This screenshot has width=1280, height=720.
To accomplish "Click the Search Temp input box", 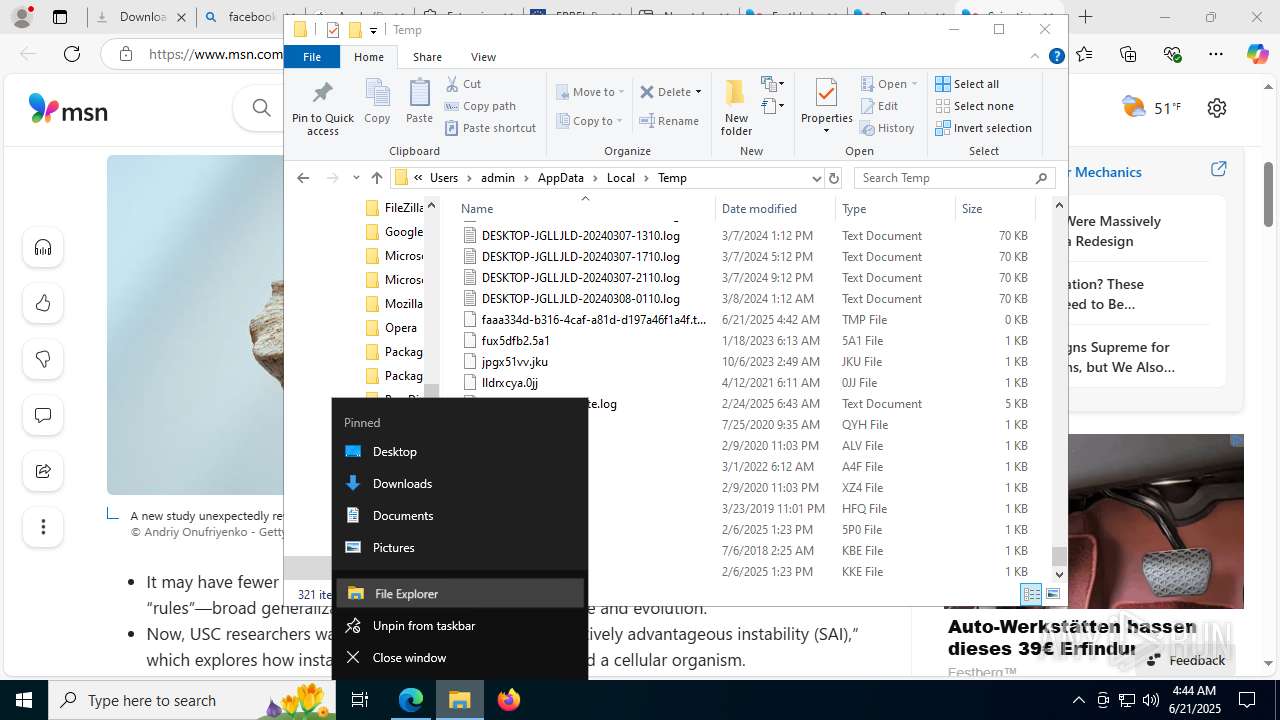I will [945, 178].
